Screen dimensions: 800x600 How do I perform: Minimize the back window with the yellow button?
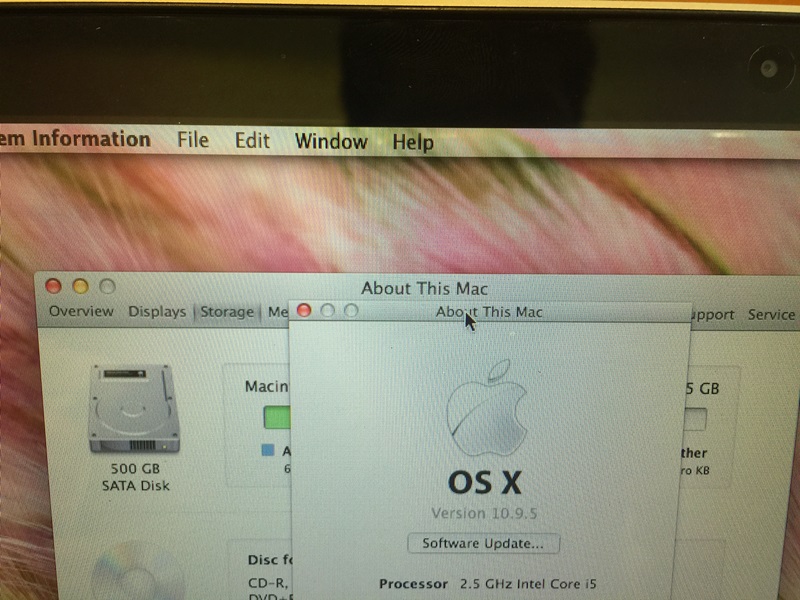point(81,286)
